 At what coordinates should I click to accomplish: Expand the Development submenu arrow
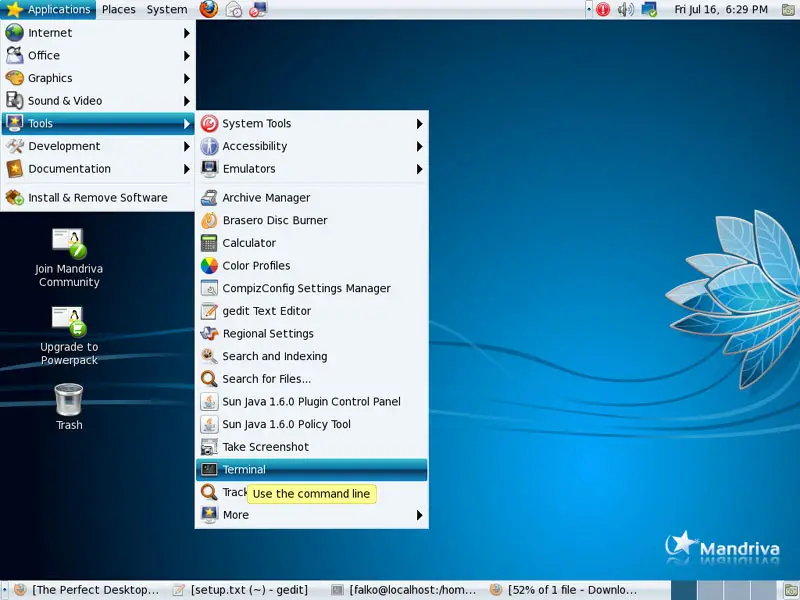click(187, 146)
